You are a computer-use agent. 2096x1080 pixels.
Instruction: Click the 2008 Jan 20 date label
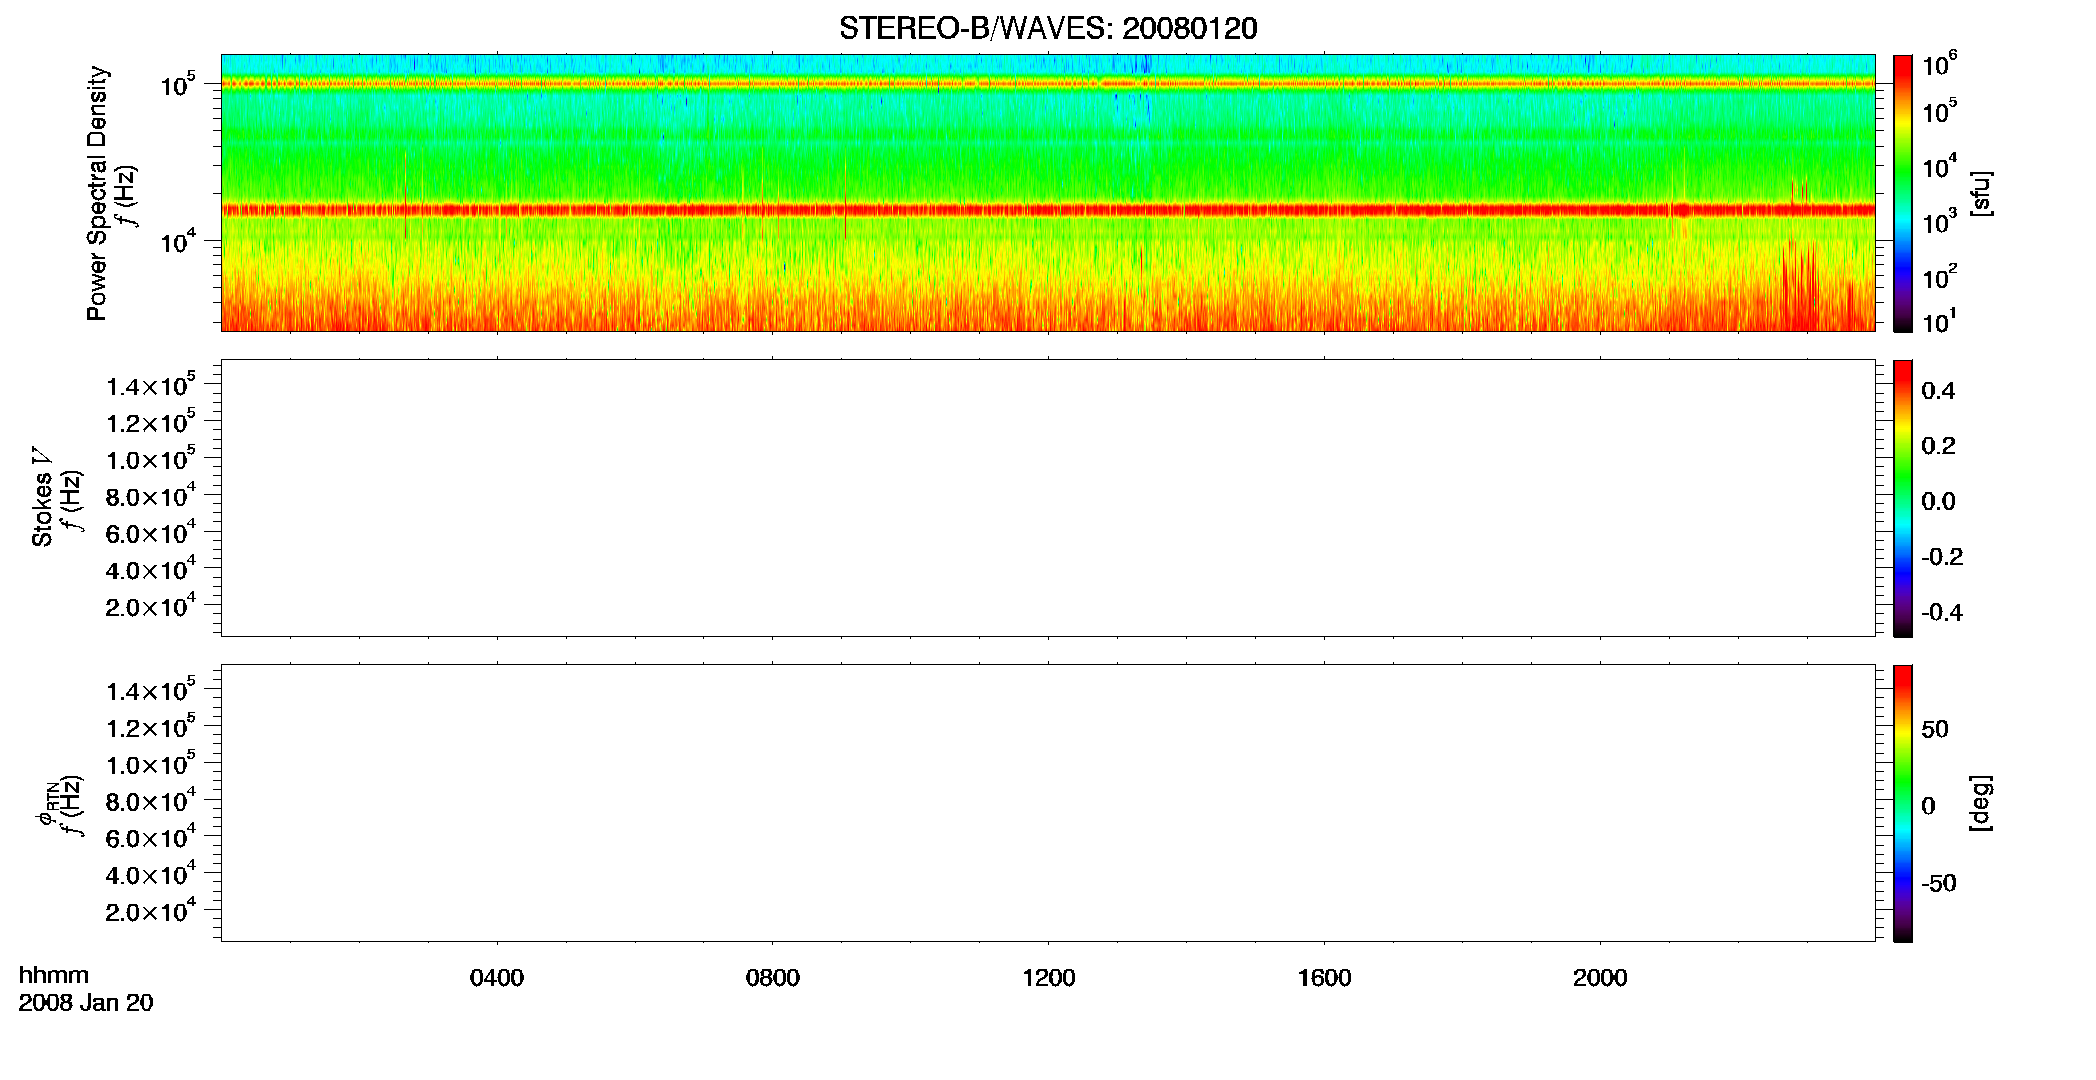tap(86, 1003)
